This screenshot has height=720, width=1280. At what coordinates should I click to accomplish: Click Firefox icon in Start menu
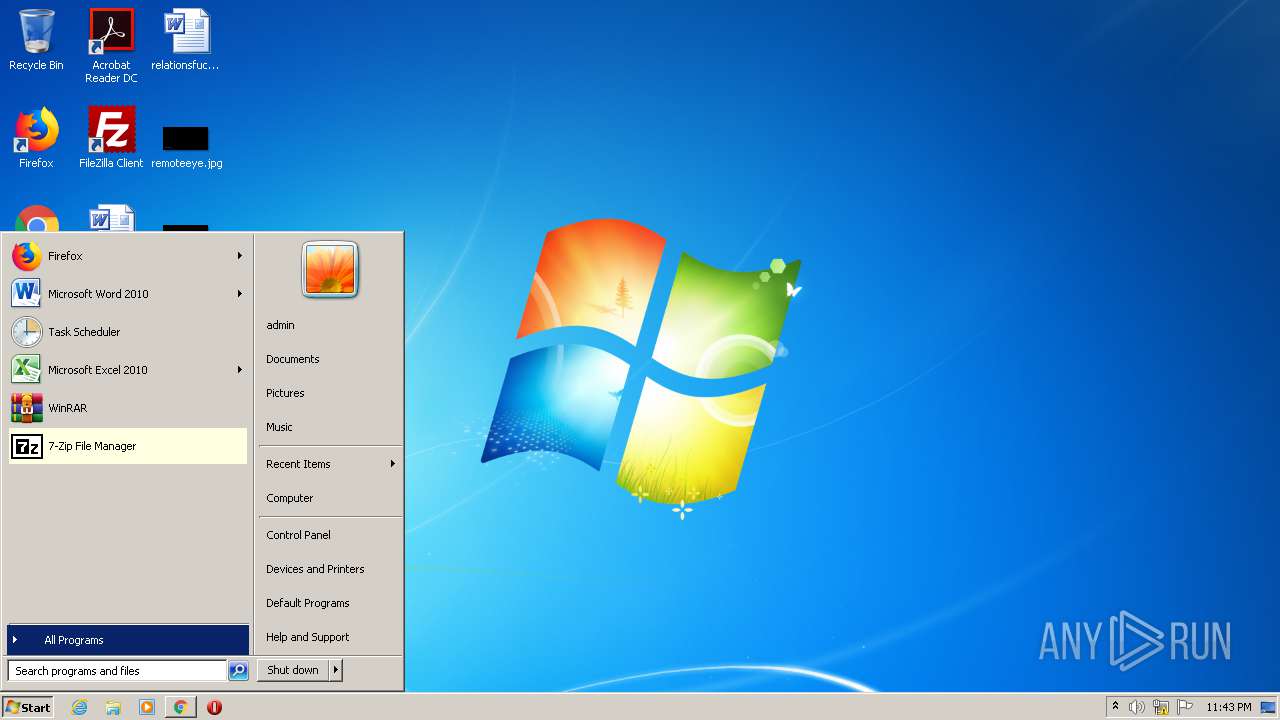tap(26, 256)
